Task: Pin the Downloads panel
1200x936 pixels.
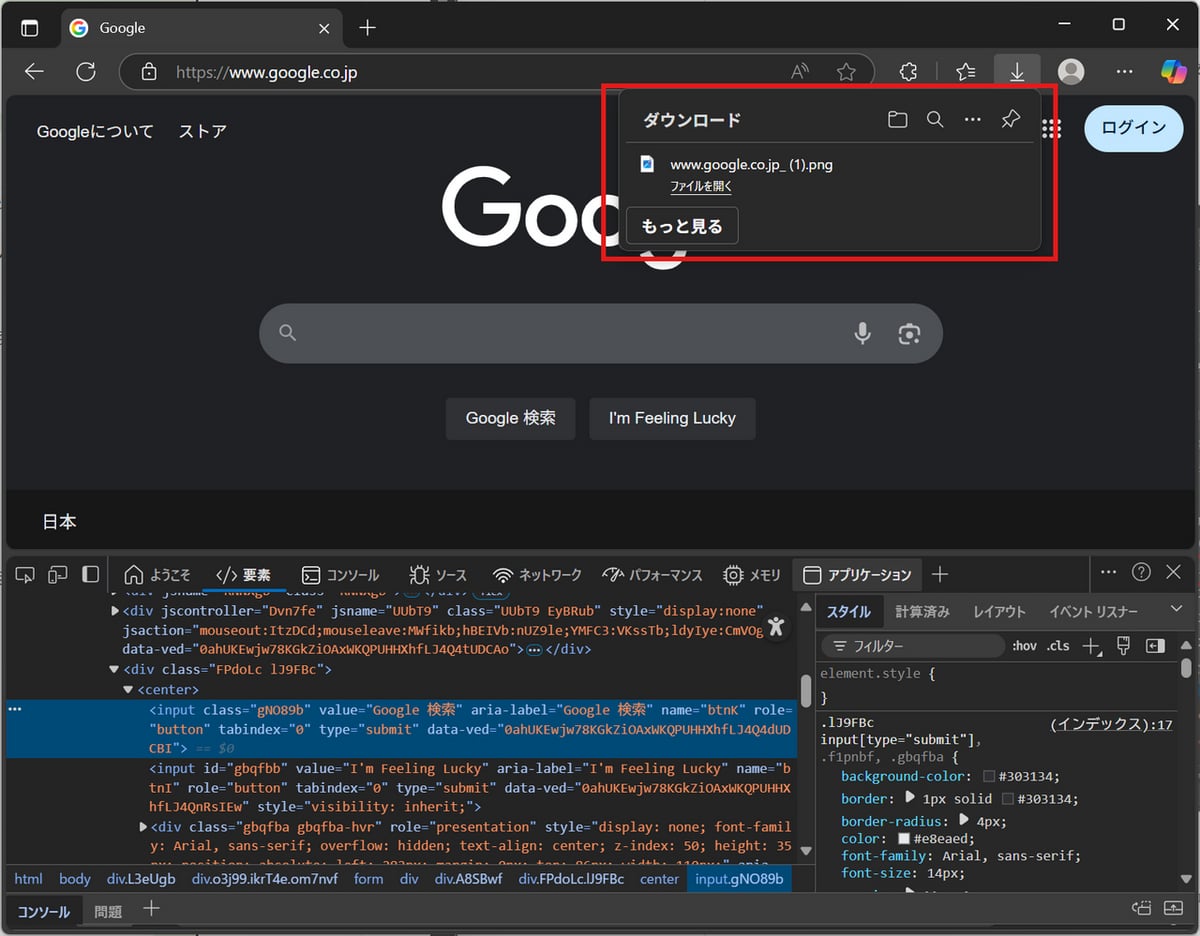Action: (1011, 120)
